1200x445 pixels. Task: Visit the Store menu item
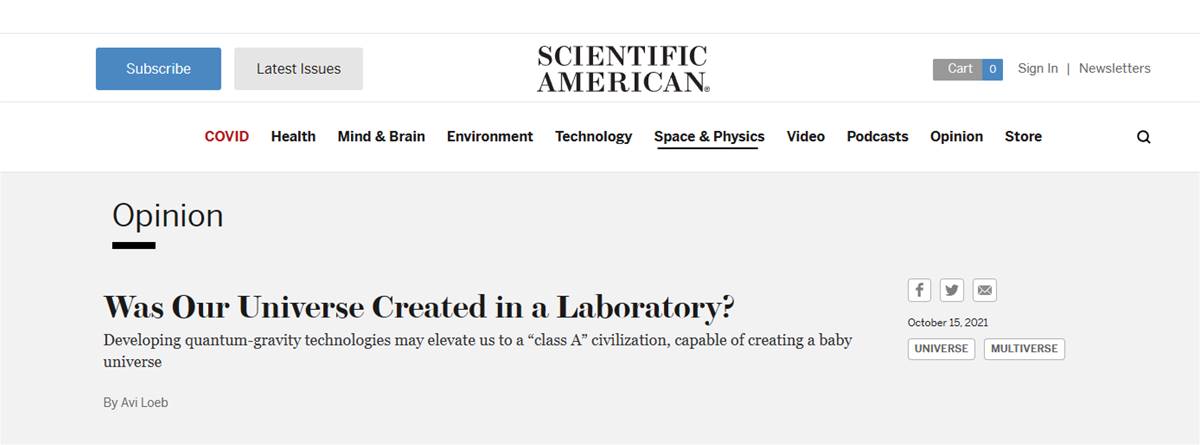click(x=1023, y=136)
